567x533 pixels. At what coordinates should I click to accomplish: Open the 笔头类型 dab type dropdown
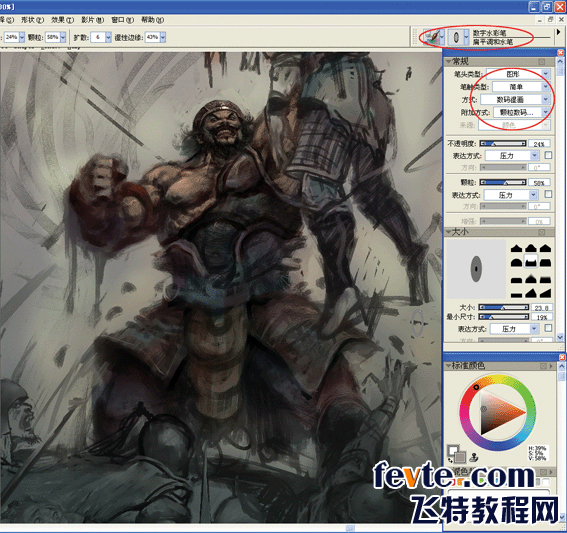point(518,74)
